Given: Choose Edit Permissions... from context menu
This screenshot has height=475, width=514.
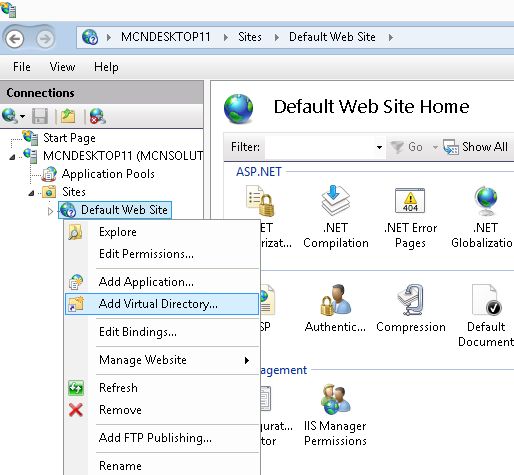Looking at the screenshot, I should click(162, 254).
